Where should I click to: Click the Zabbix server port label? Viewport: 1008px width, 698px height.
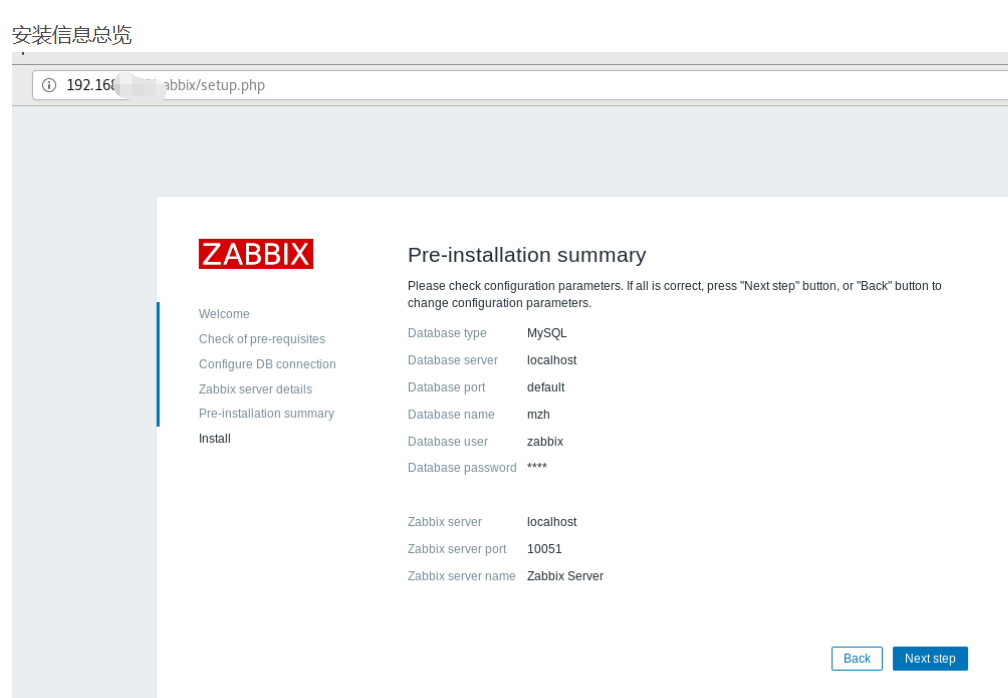(456, 549)
